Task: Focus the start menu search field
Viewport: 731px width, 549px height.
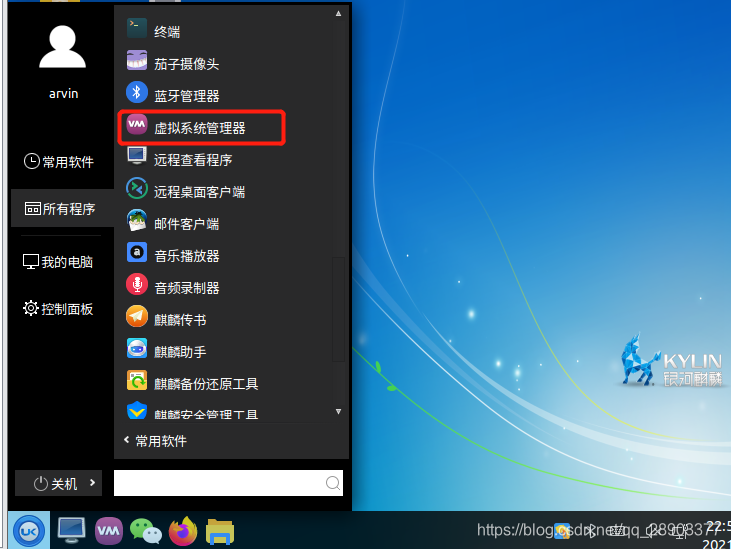Action: pyautogui.click(x=228, y=483)
